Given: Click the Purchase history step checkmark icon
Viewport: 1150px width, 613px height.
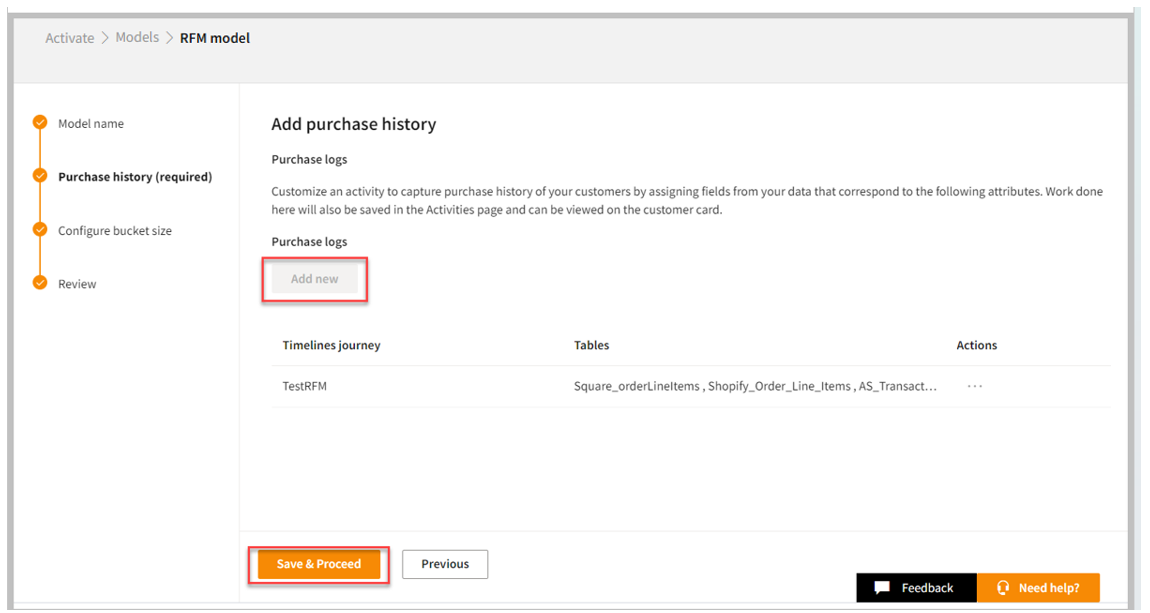Looking at the screenshot, I should 40,176.
